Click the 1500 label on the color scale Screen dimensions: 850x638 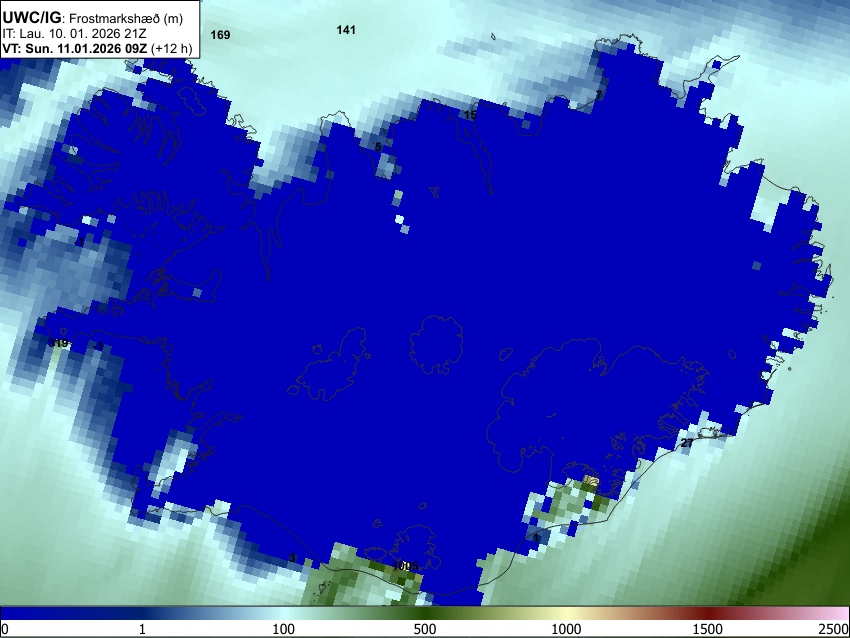pyautogui.click(x=708, y=629)
